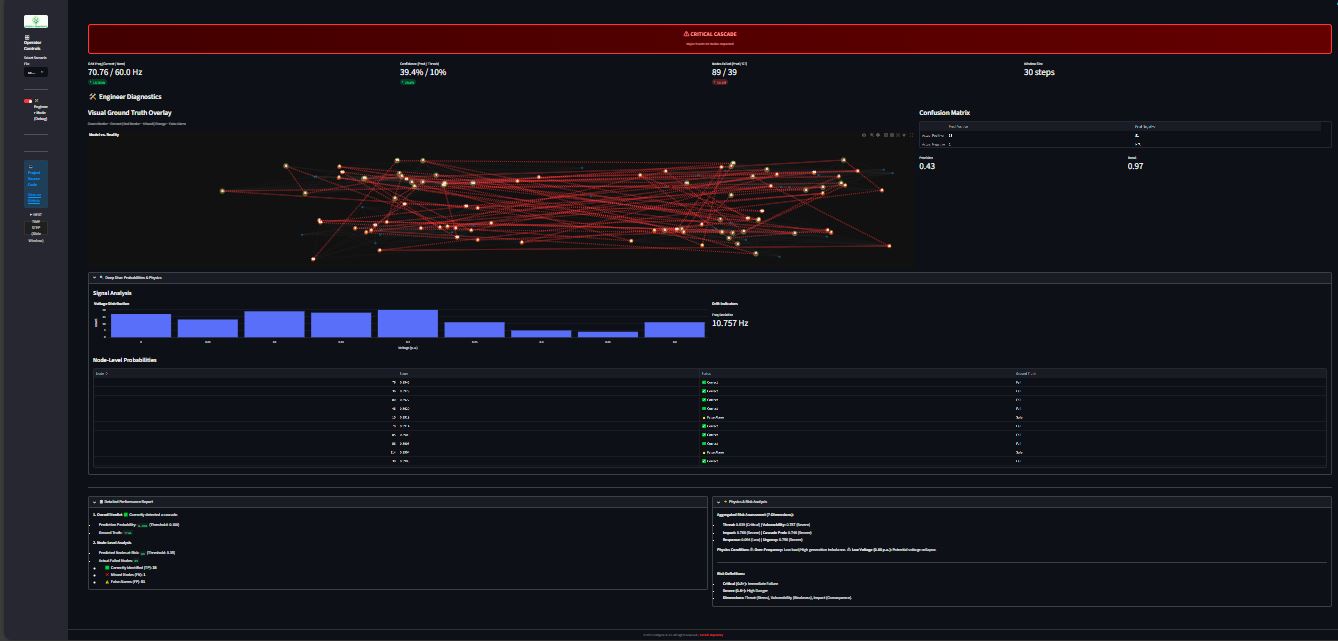
Task: Select the zoom tool on the overlay chart
Action: (x=872, y=136)
